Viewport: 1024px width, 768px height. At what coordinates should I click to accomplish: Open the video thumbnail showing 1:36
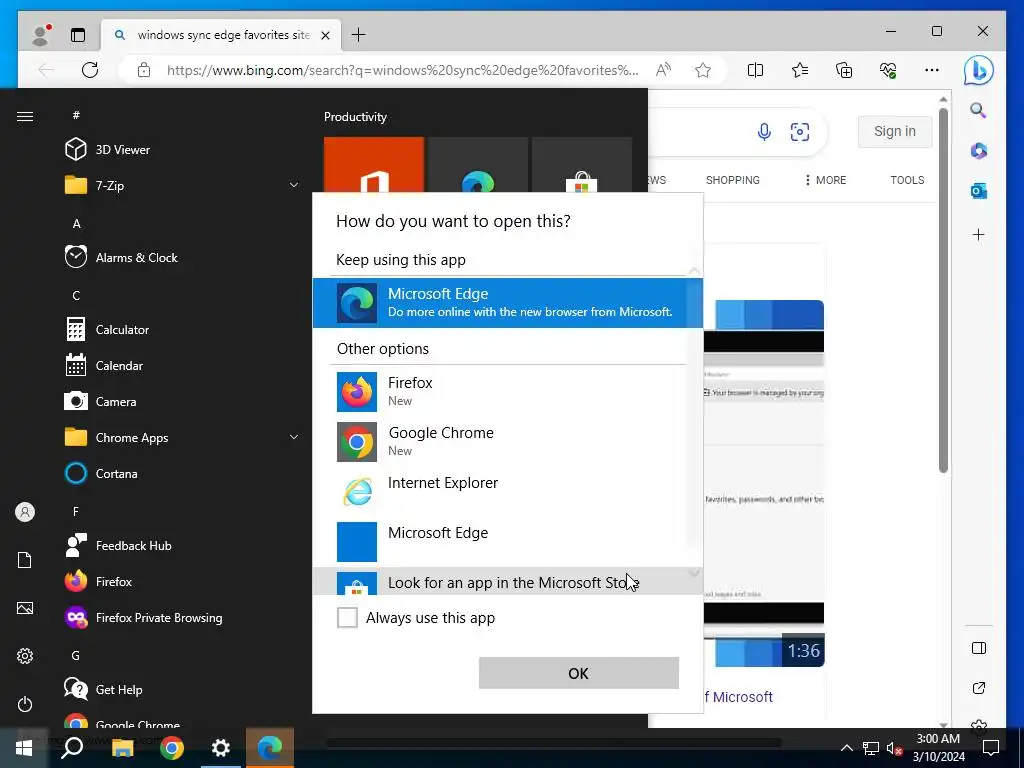(764, 483)
